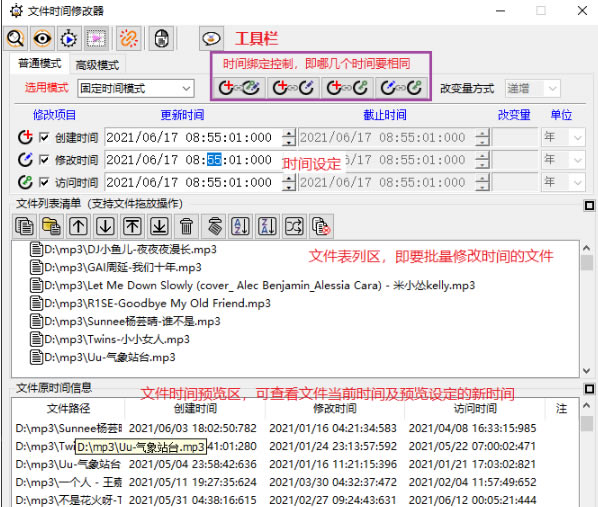Click the orange broken-link toolbar icon

(x=129, y=39)
